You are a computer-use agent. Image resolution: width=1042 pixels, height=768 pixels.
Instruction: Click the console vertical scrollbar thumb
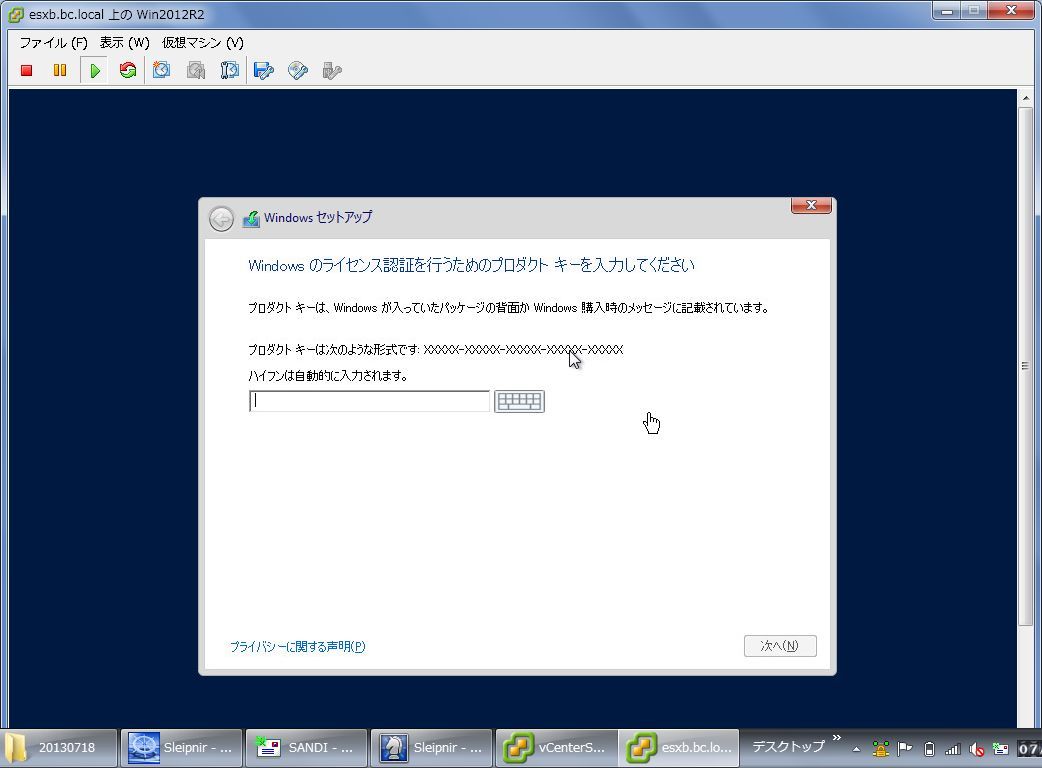(x=1025, y=365)
